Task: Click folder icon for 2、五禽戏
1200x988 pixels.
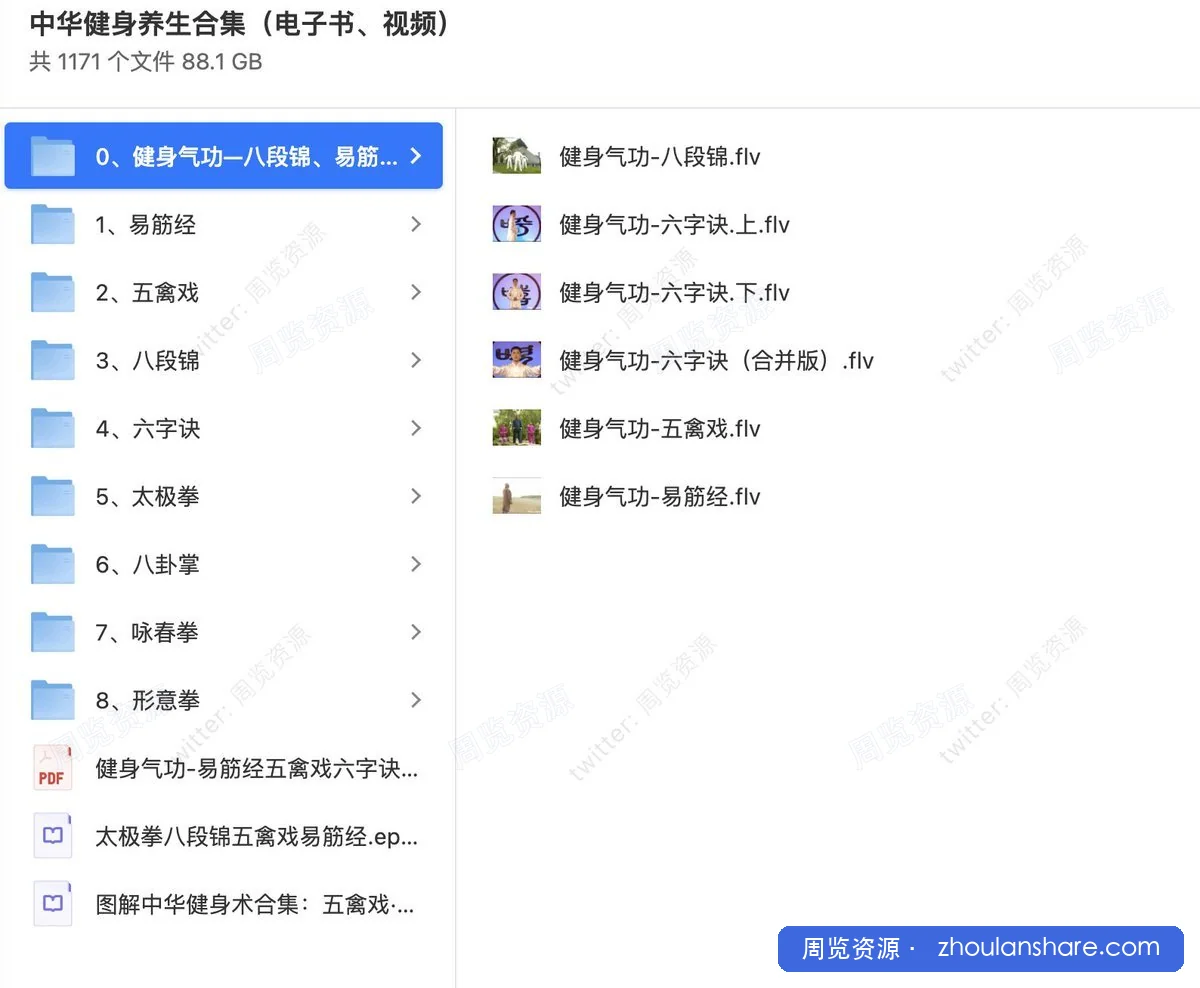Action: pos(53,293)
